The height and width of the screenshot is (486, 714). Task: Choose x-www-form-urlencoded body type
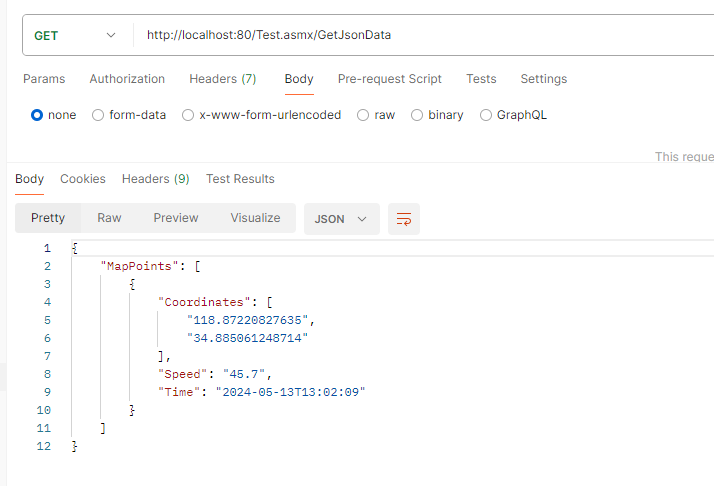pos(188,115)
